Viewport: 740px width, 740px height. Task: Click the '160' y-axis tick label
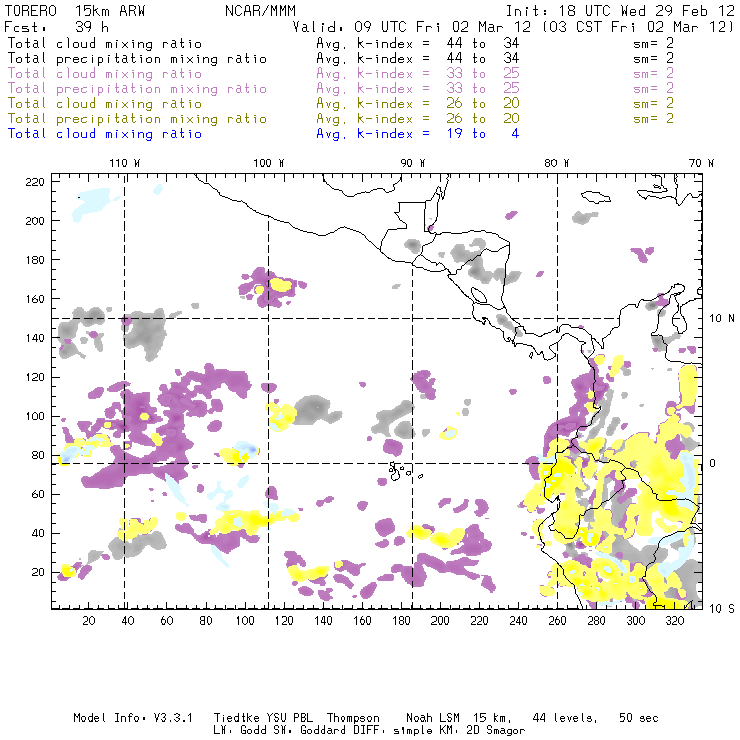[35, 299]
